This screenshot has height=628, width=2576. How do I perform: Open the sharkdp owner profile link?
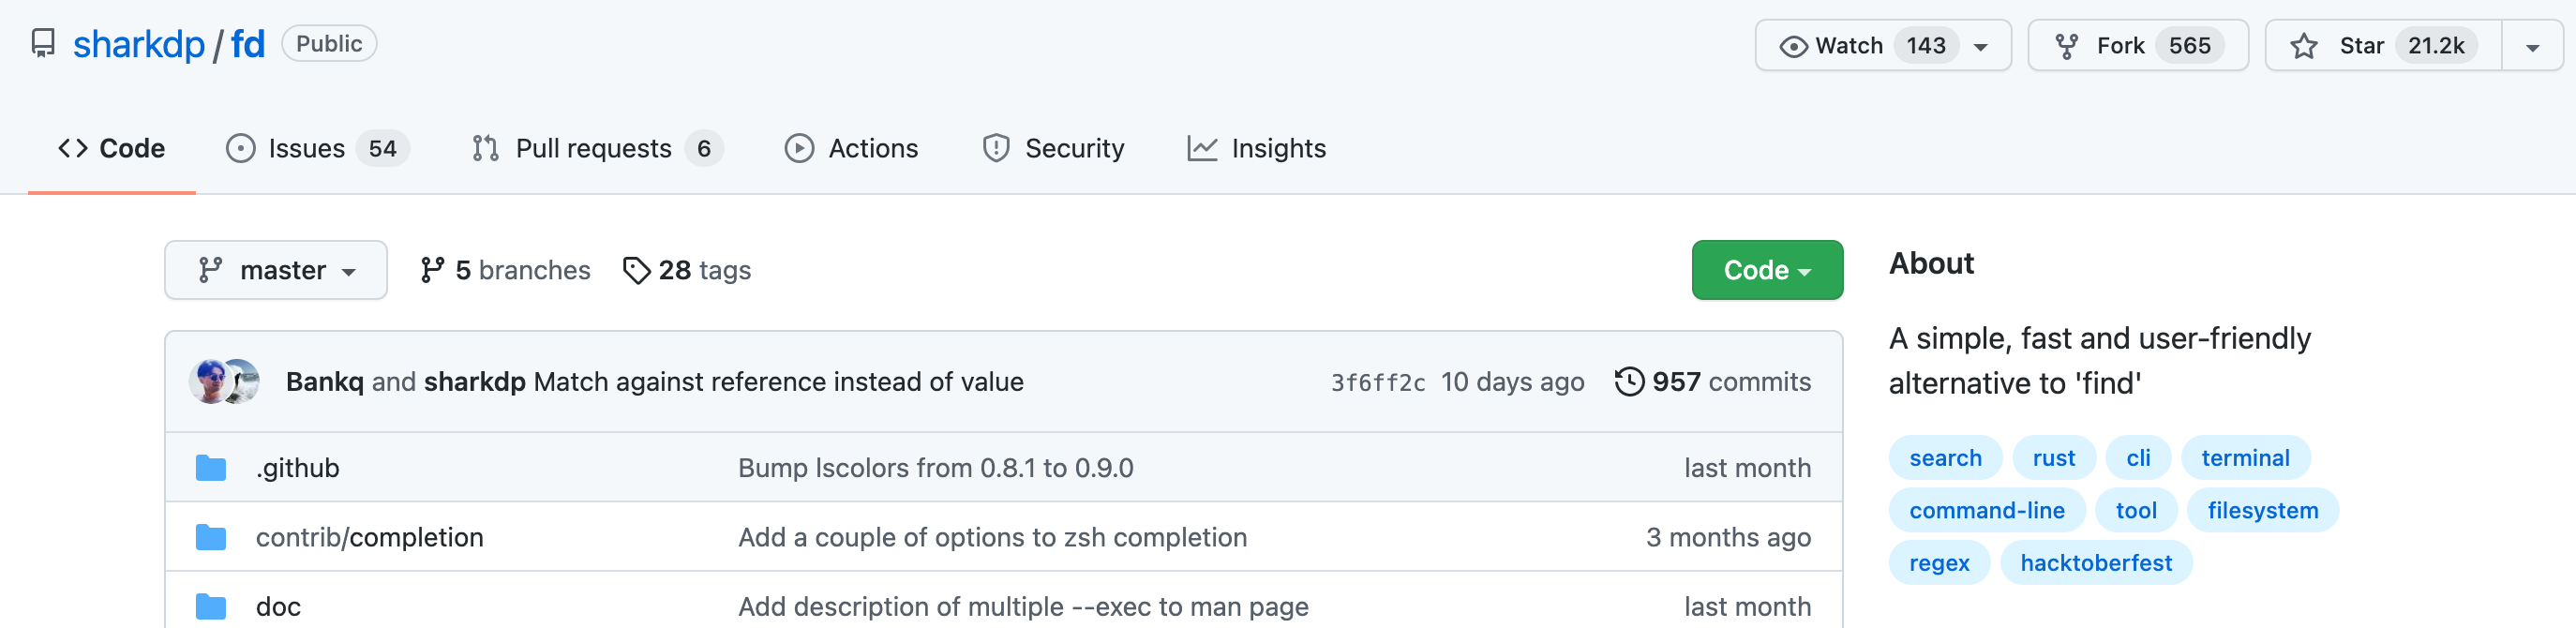[139, 44]
